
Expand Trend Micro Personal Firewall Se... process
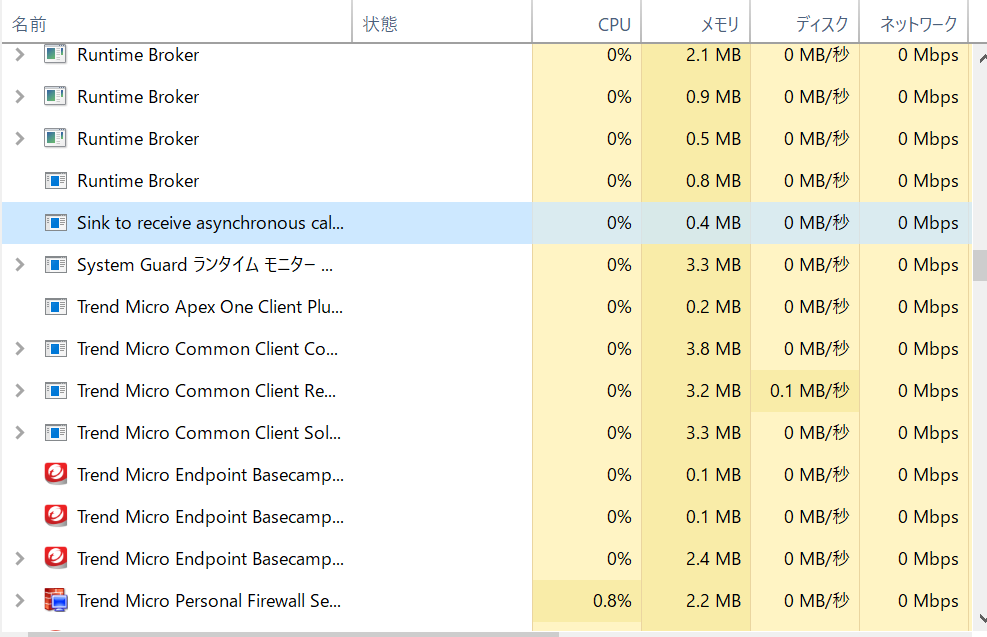[x=20, y=600]
